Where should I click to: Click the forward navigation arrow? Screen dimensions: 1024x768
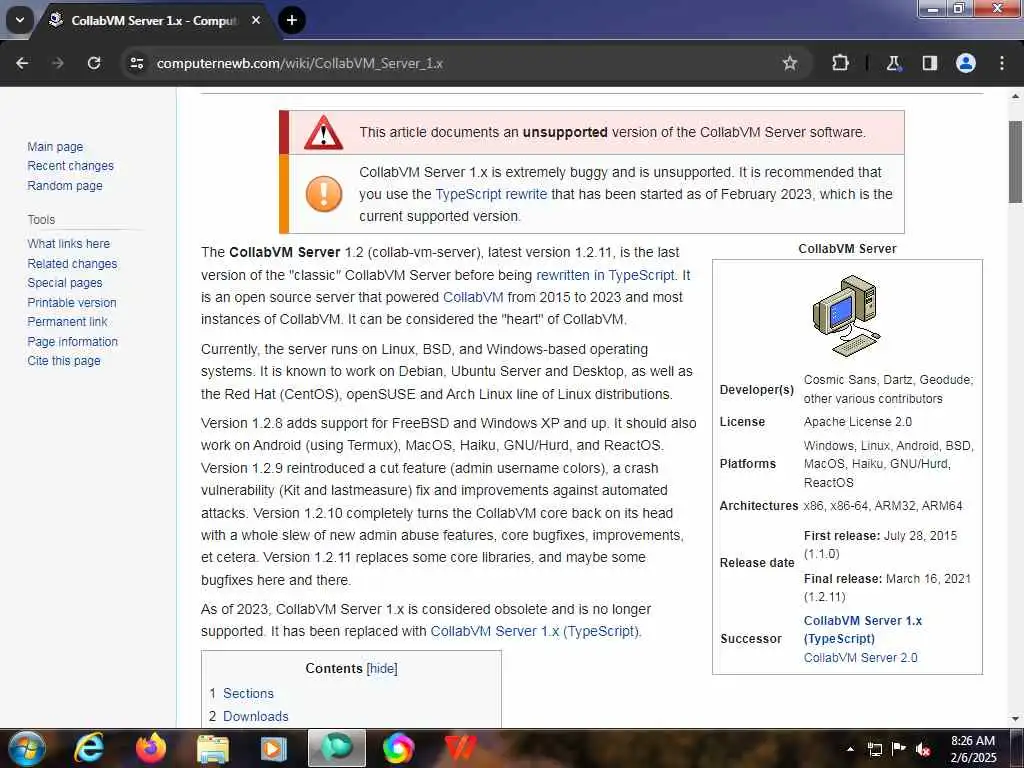[58, 63]
